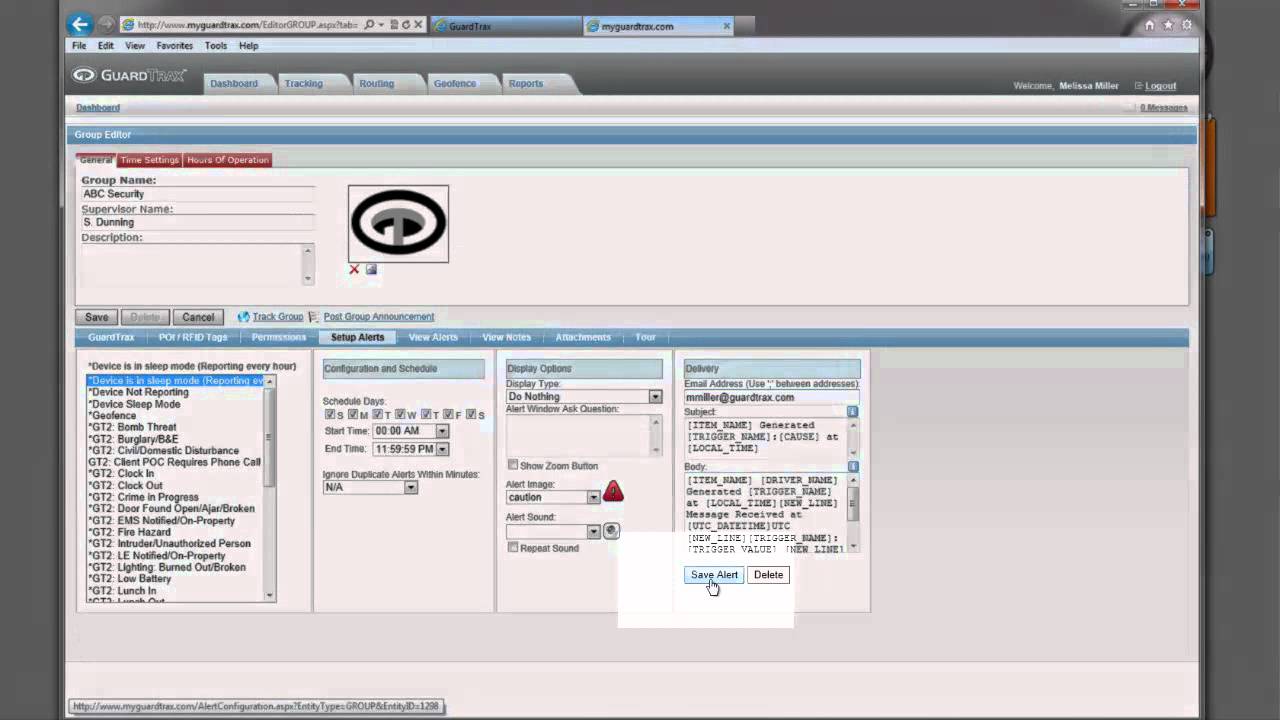Click the group Save button
Screen dimensions: 1280x720
pyautogui.click(x=96, y=317)
